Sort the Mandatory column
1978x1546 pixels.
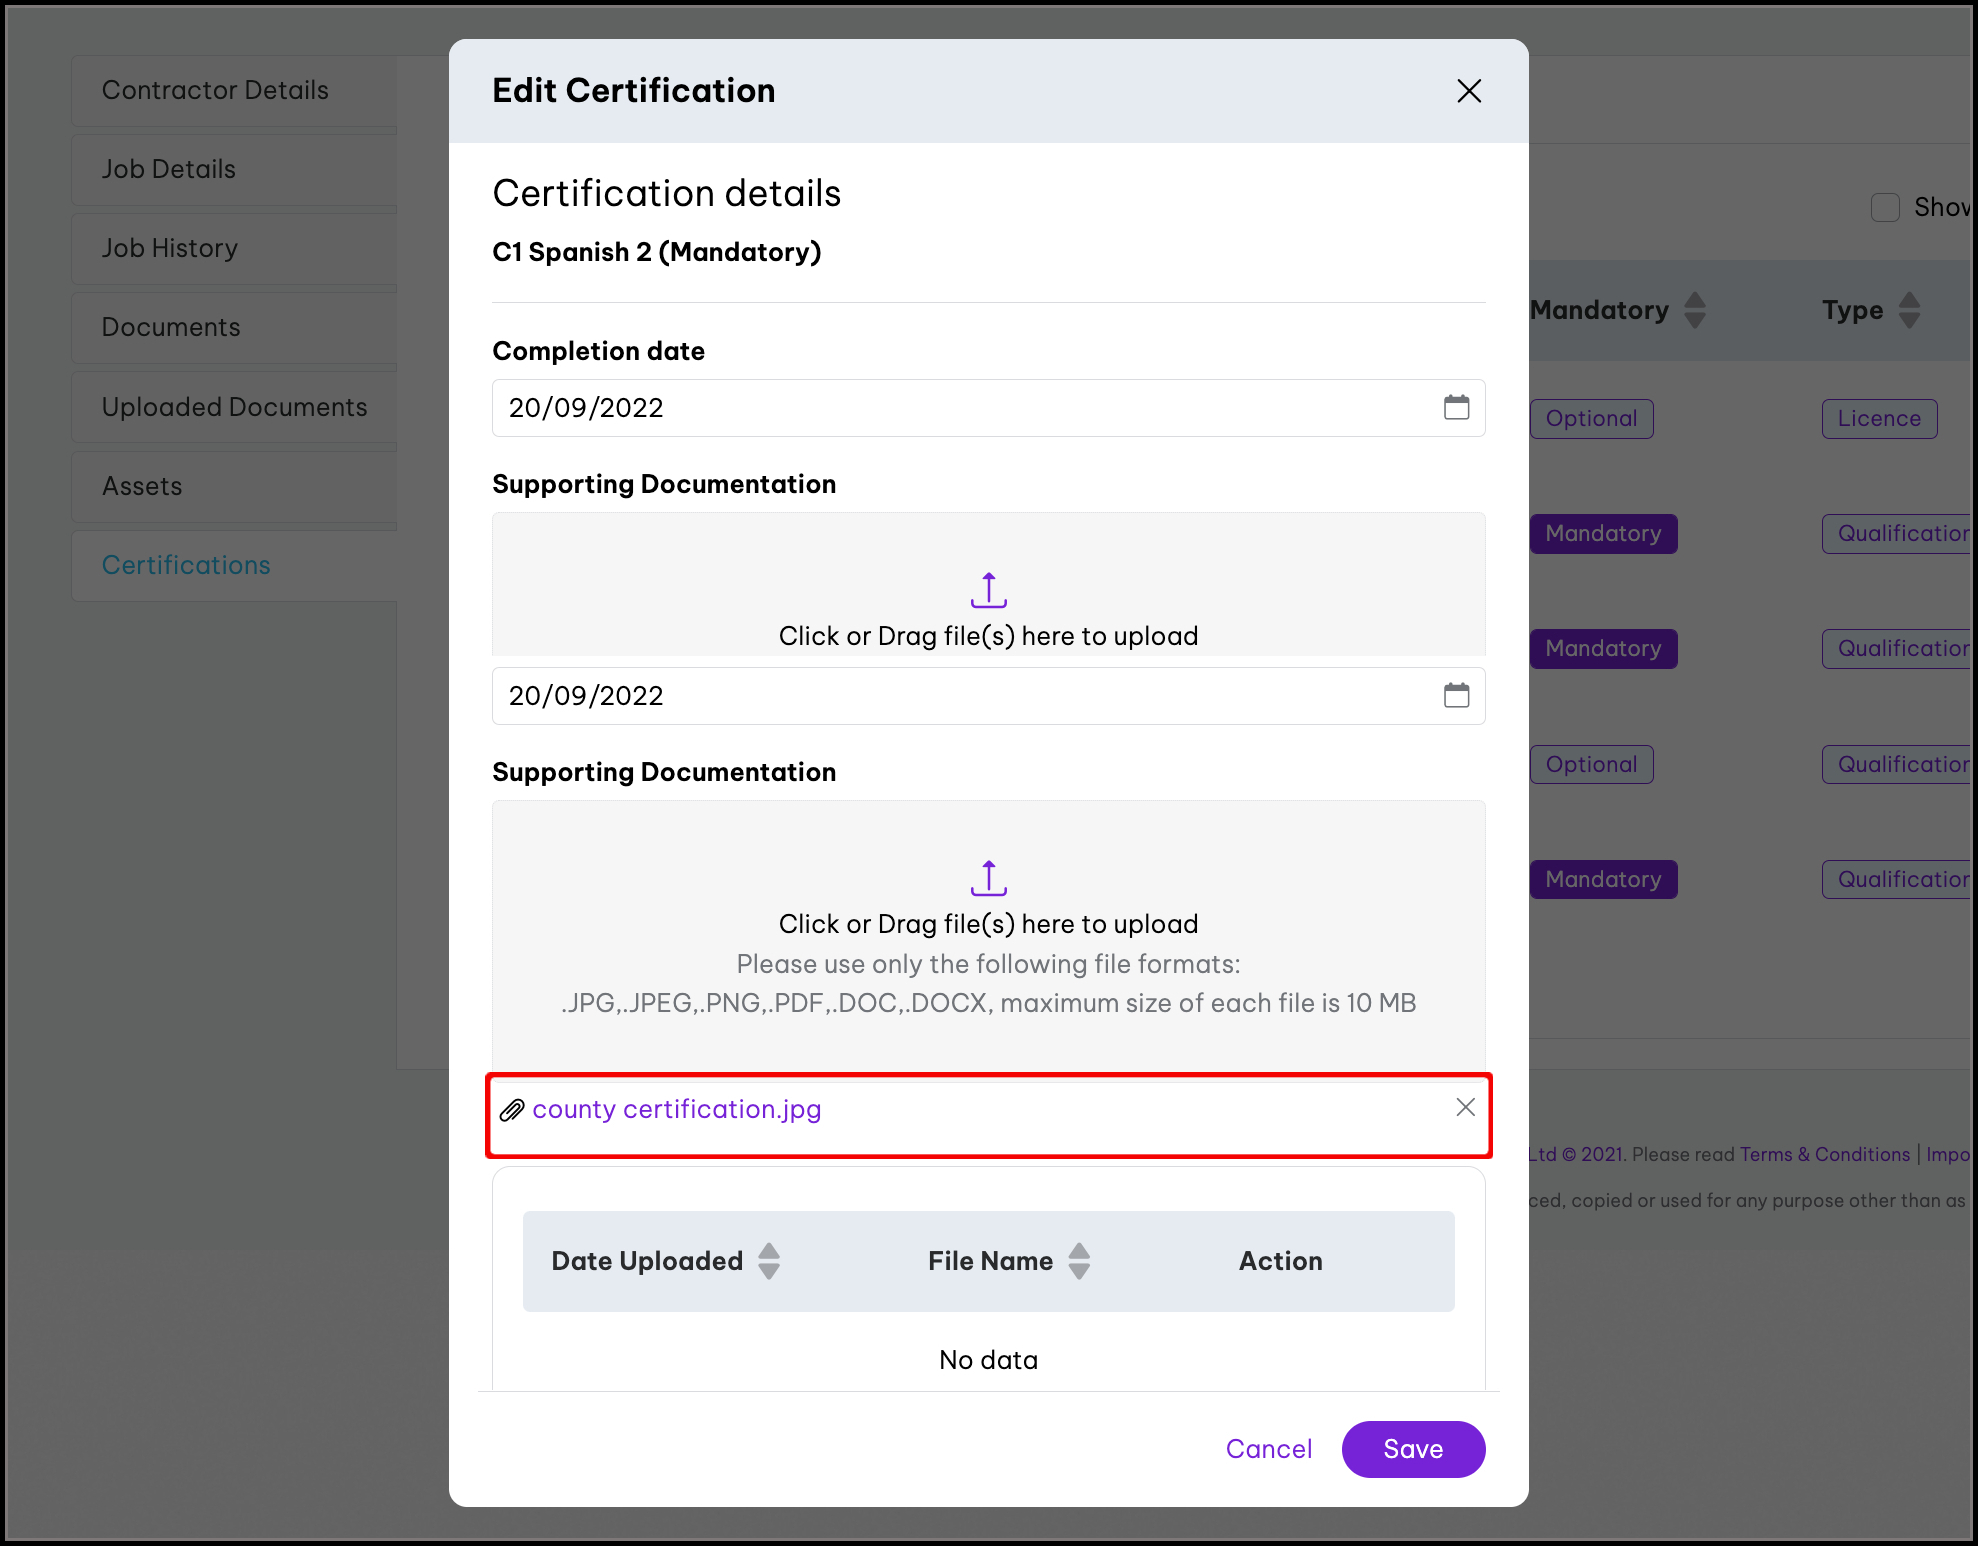(x=1694, y=310)
